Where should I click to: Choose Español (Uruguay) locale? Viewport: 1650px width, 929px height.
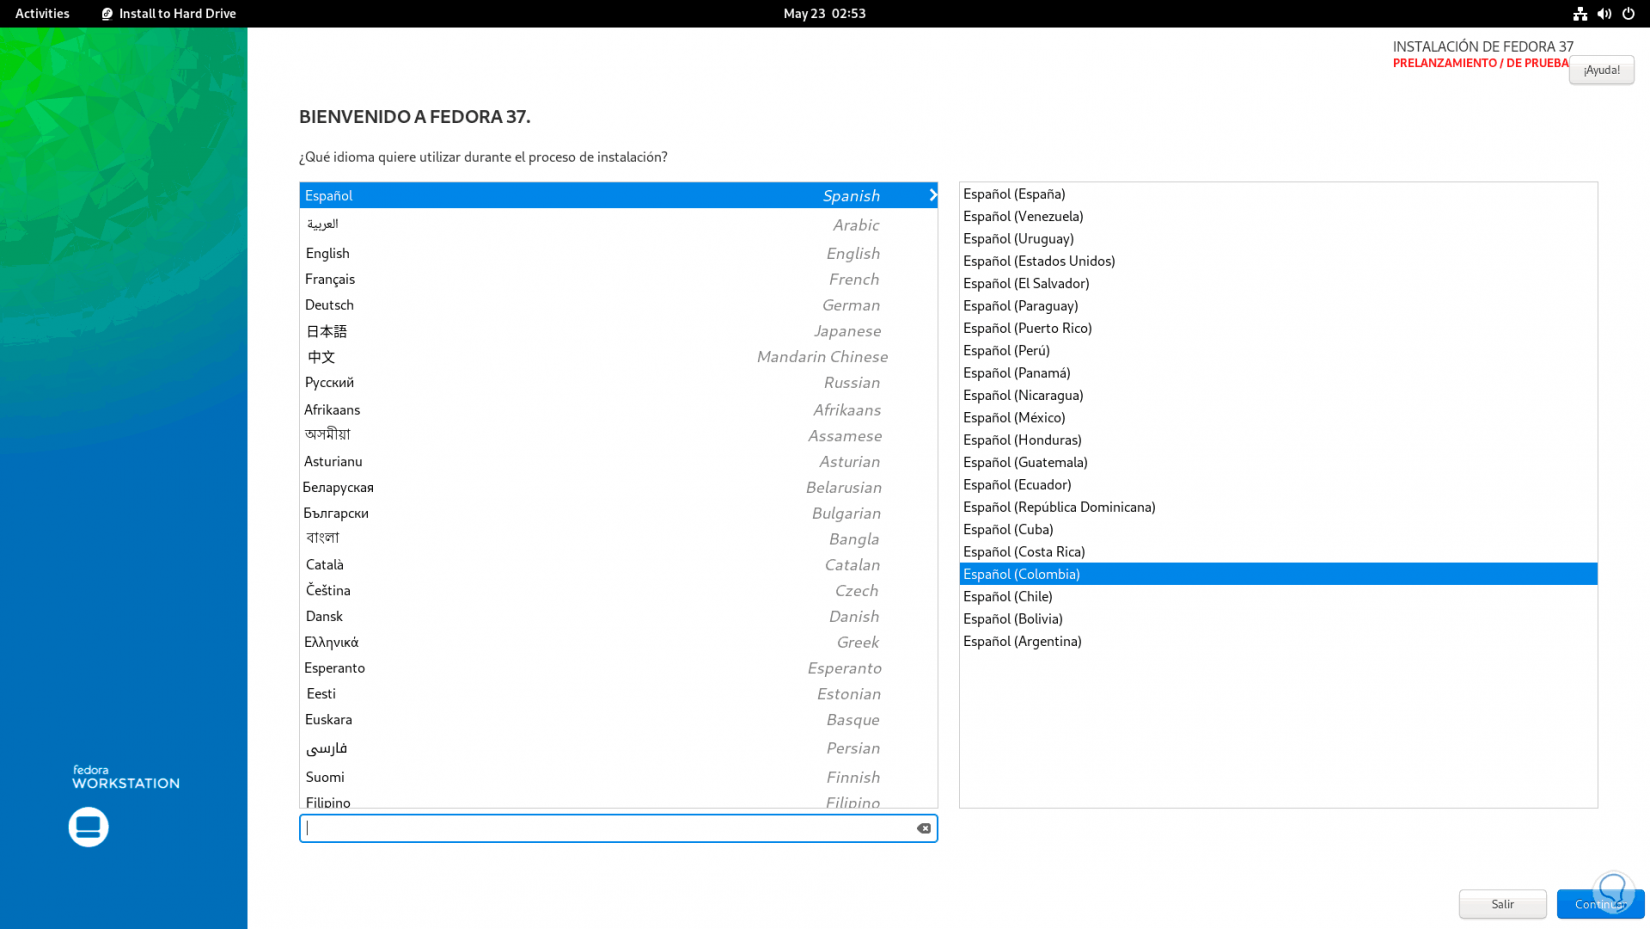point(1278,239)
